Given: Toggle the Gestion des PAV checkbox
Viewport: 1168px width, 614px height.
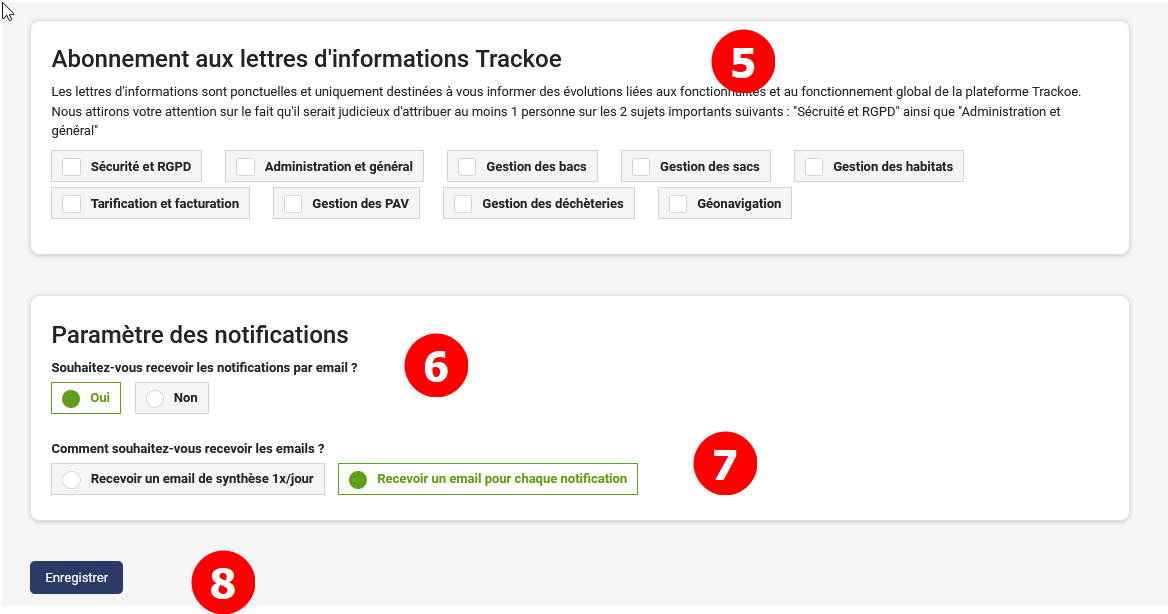Looking at the screenshot, I should pos(293,204).
